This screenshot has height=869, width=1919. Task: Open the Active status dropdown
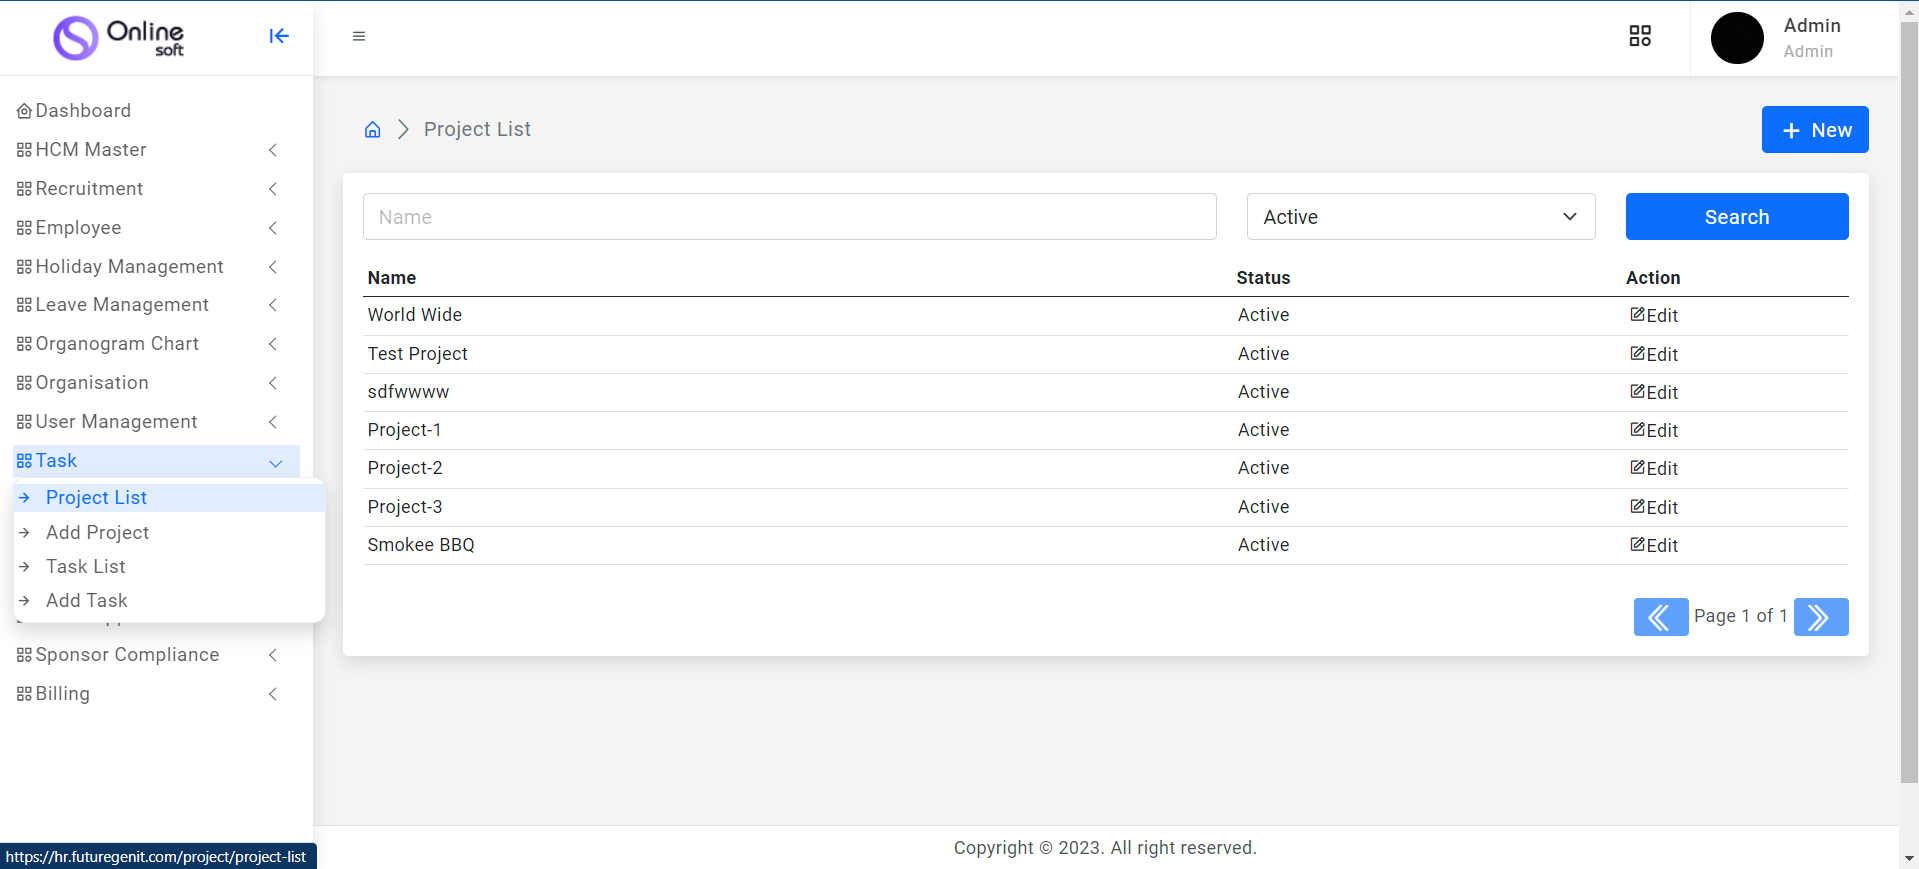pos(1420,217)
